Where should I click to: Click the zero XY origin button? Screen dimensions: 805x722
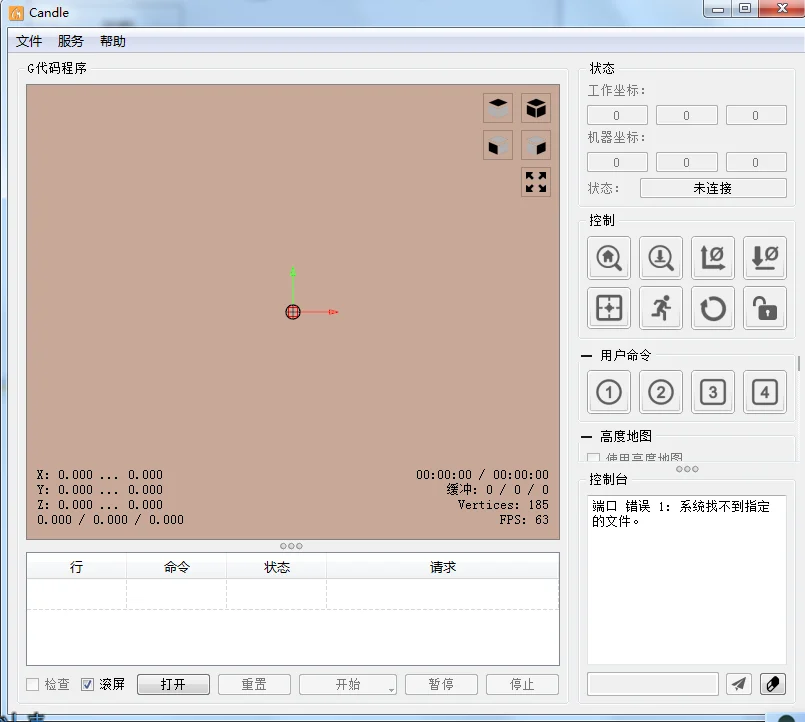coord(713,257)
